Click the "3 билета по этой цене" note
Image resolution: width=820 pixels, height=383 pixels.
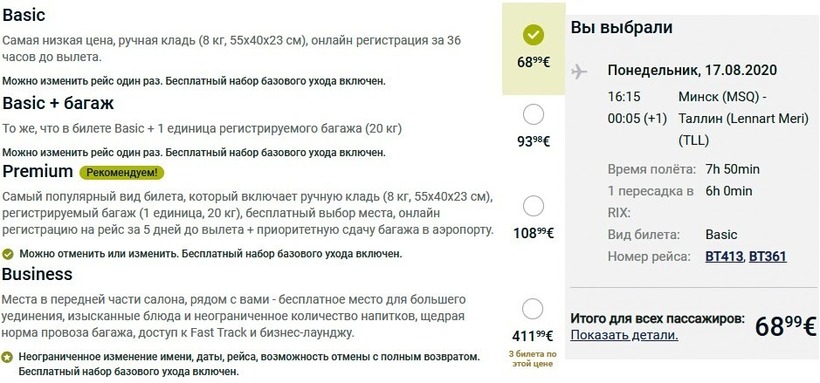[532, 359]
